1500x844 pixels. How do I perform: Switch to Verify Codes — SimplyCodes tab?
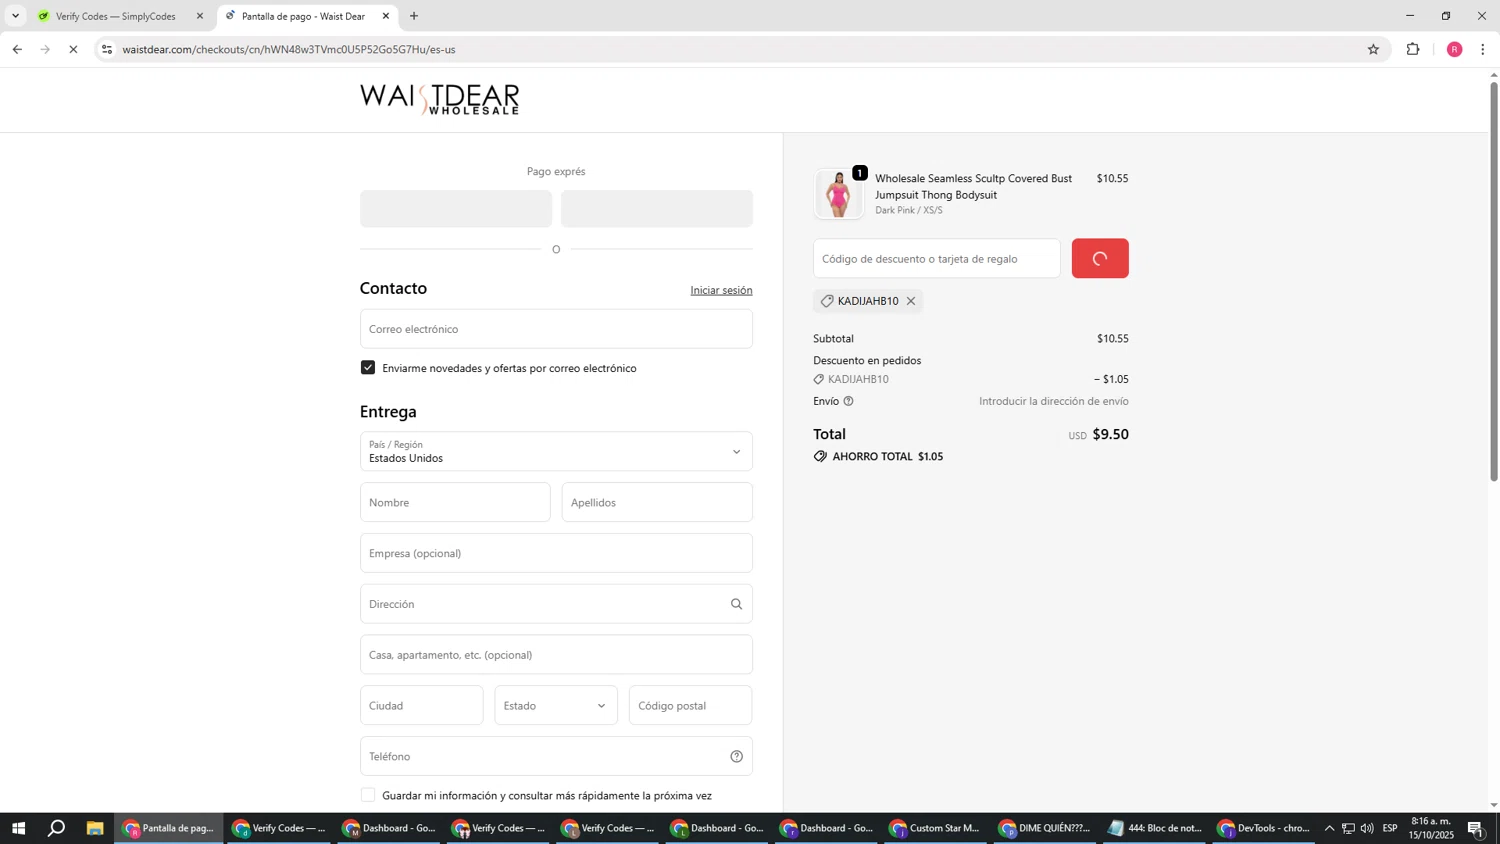click(x=115, y=16)
